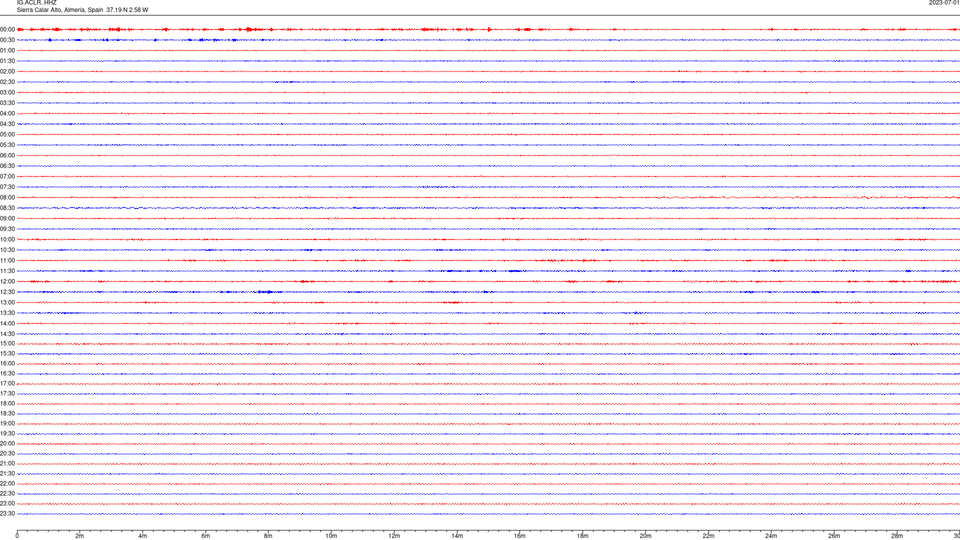Select the 07:00 time label
This screenshot has height=540, width=960.
coord(7,176)
